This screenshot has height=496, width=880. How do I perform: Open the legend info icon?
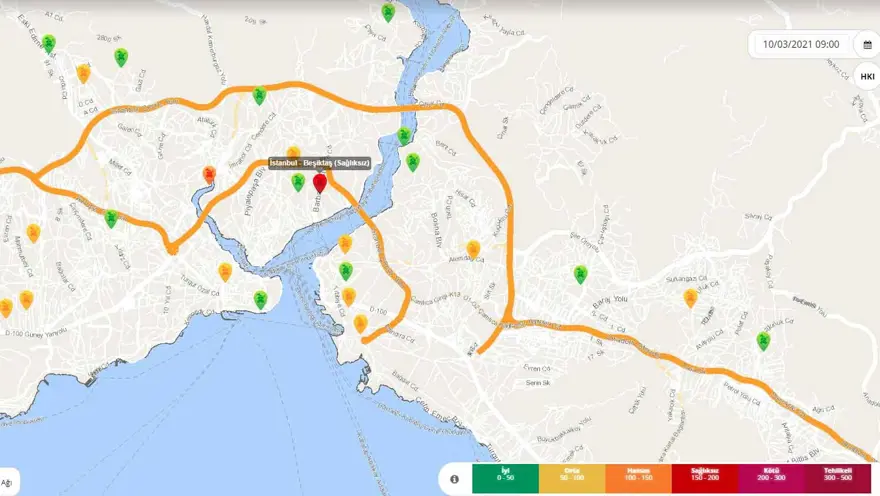[455, 479]
